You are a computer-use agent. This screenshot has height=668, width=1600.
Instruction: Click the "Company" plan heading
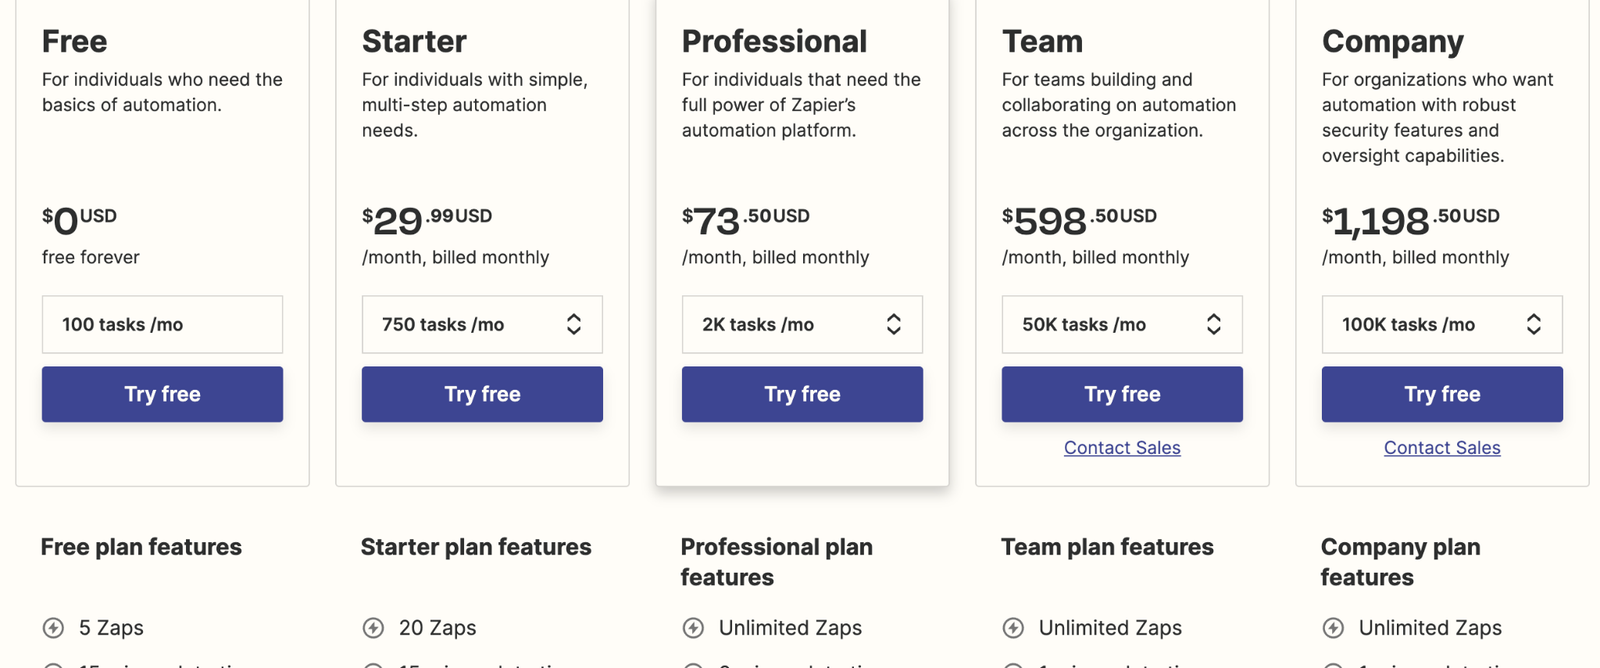coord(1393,42)
